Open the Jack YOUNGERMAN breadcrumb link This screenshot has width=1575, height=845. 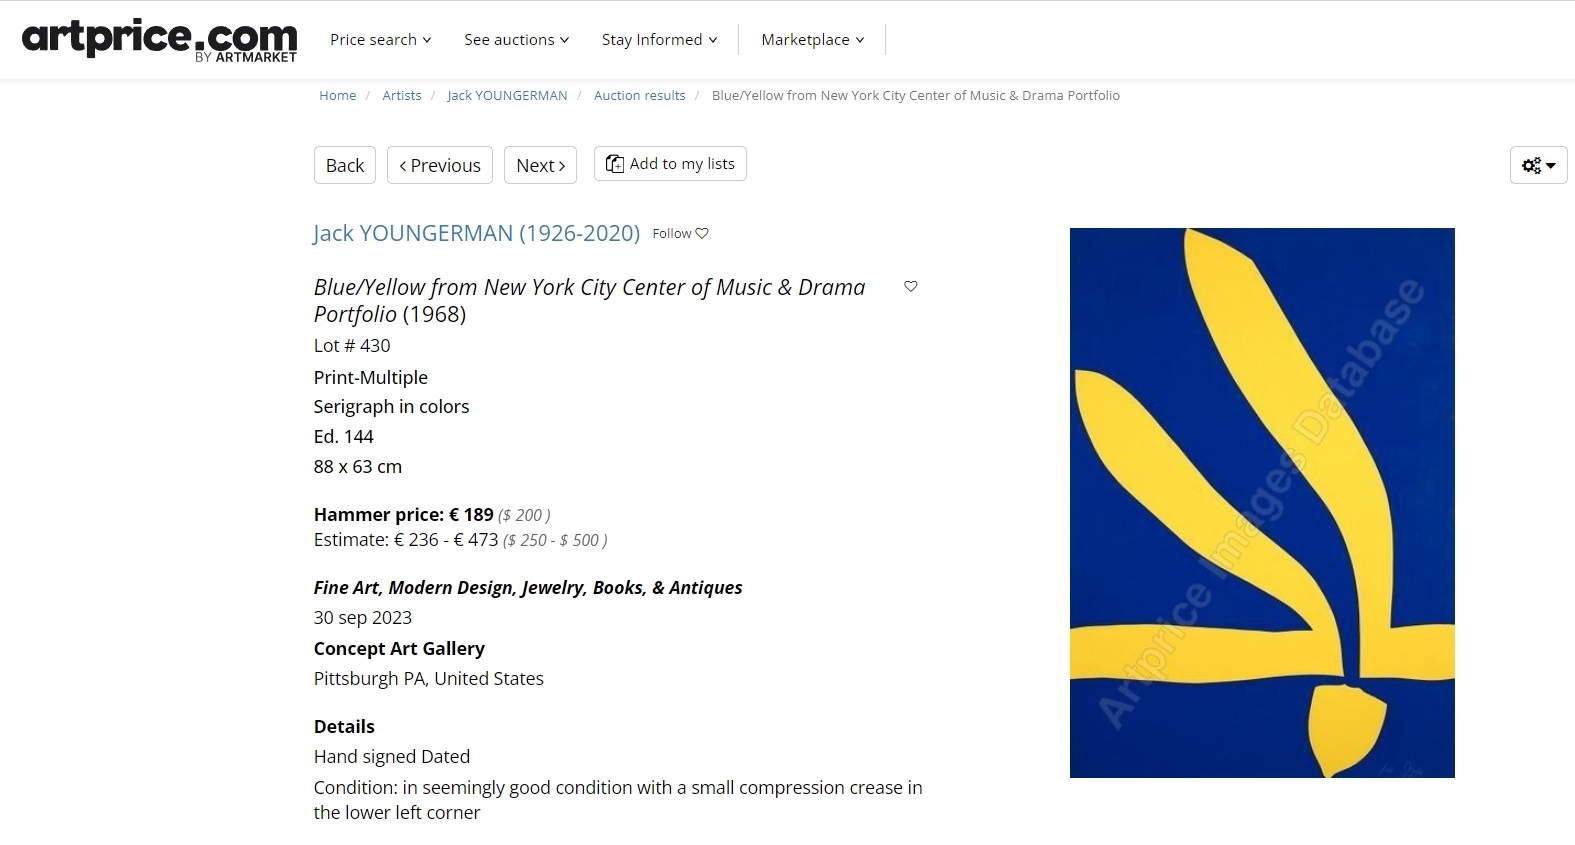pos(507,95)
